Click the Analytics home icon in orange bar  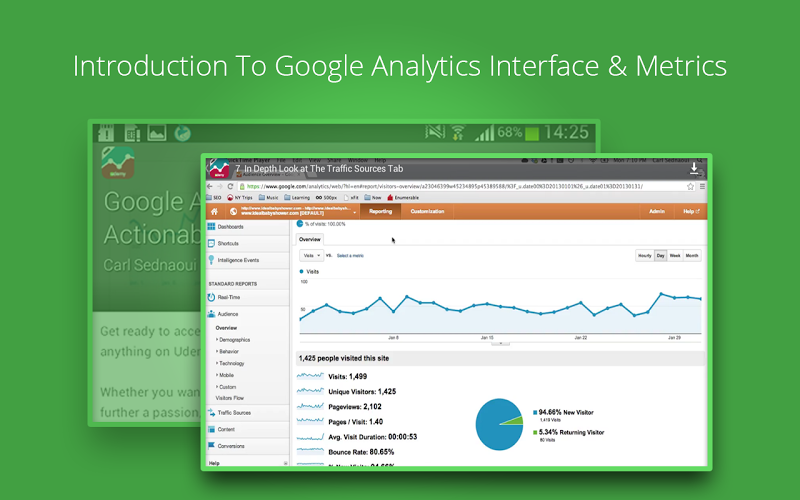(x=214, y=211)
